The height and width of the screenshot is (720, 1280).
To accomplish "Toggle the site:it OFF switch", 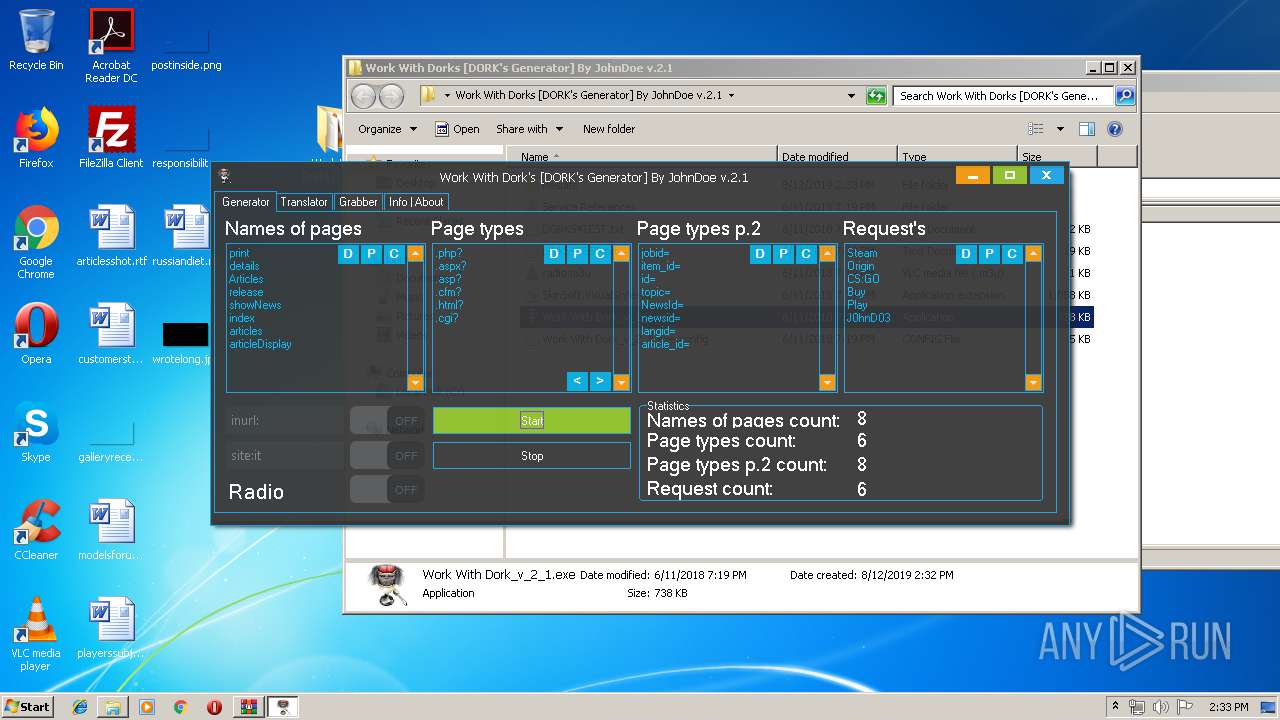I will 387,455.
